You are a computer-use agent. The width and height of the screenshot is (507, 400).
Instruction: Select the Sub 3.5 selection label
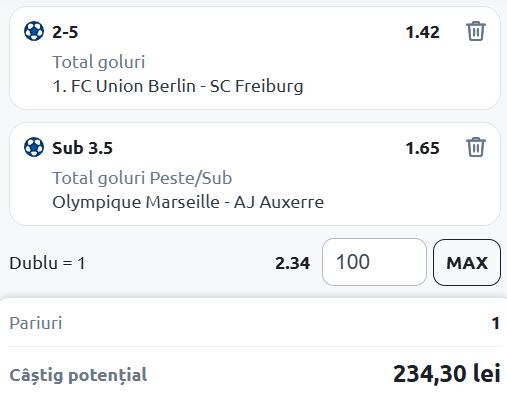[82, 148]
